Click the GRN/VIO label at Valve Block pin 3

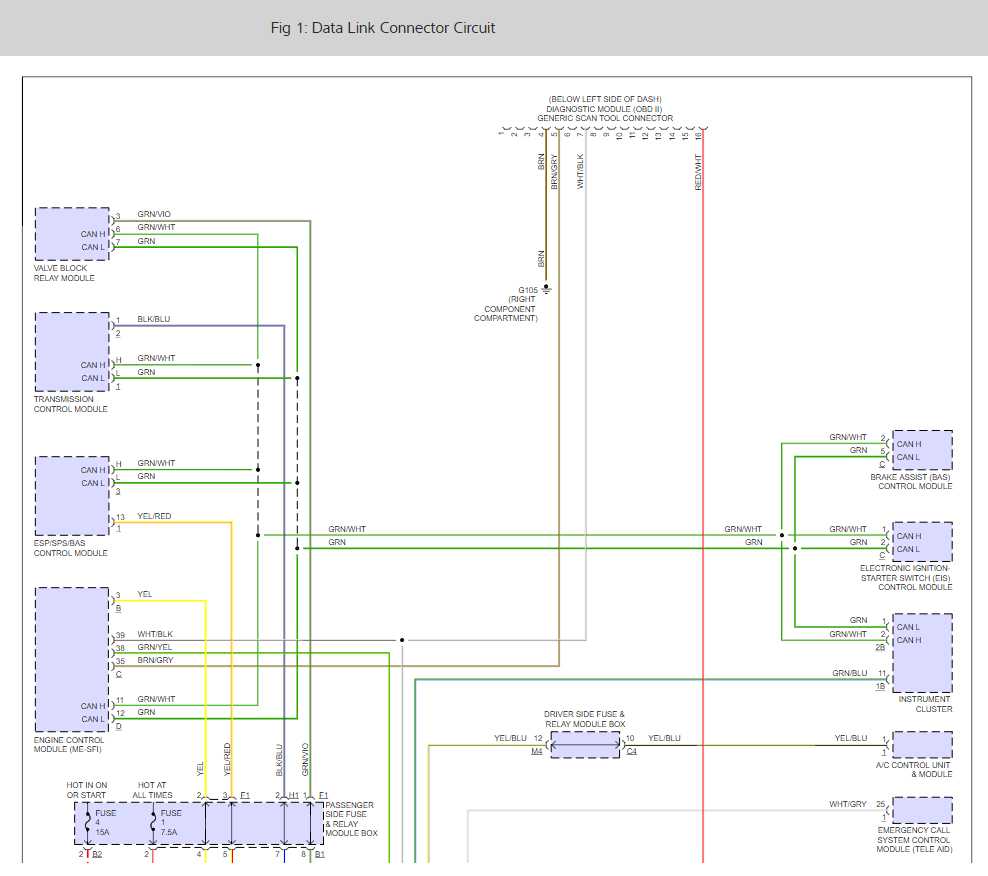click(154, 214)
